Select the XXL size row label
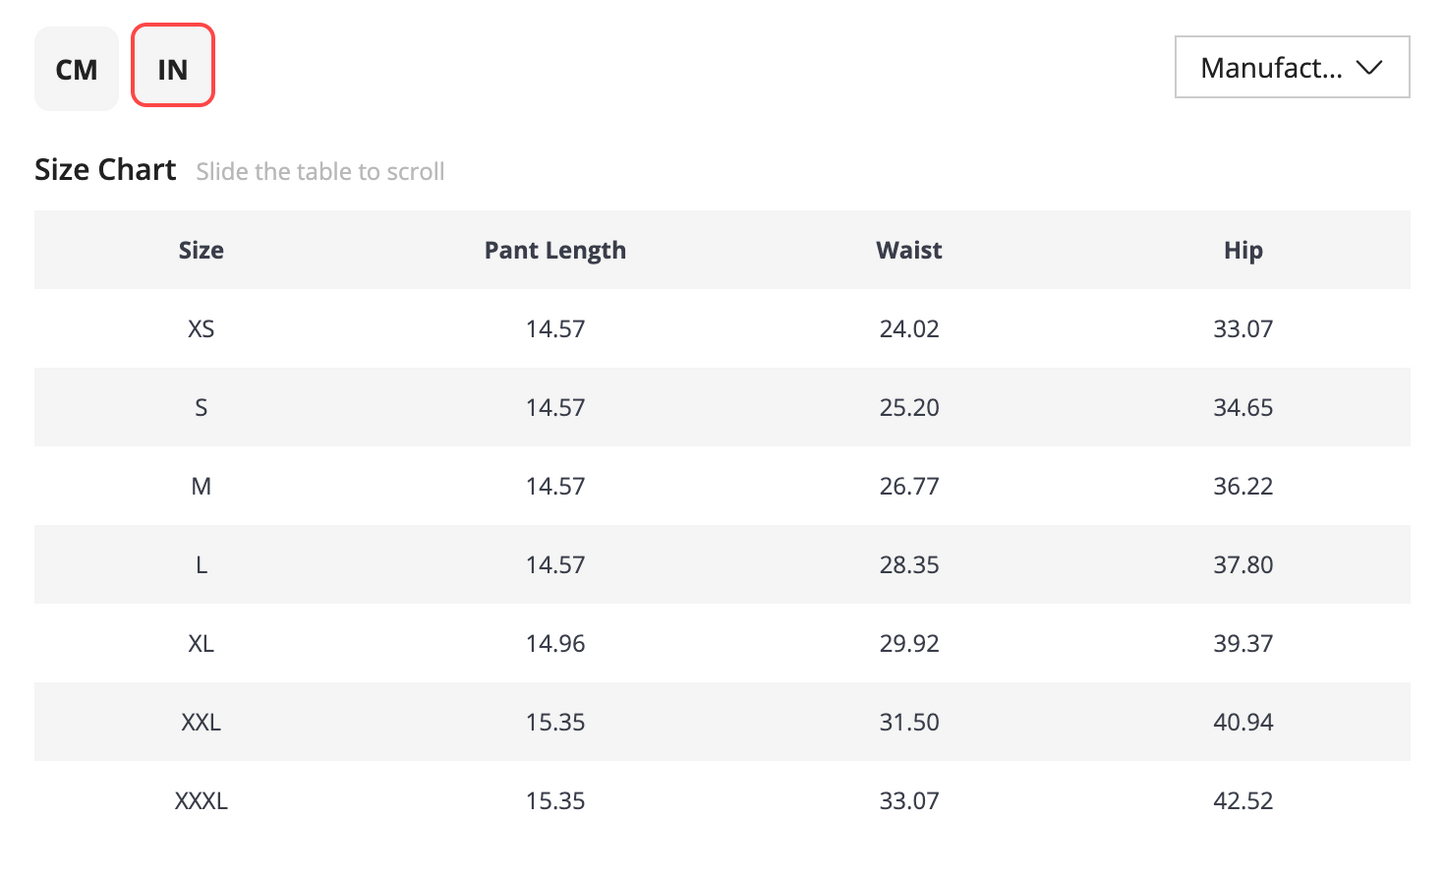 click(201, 722)
